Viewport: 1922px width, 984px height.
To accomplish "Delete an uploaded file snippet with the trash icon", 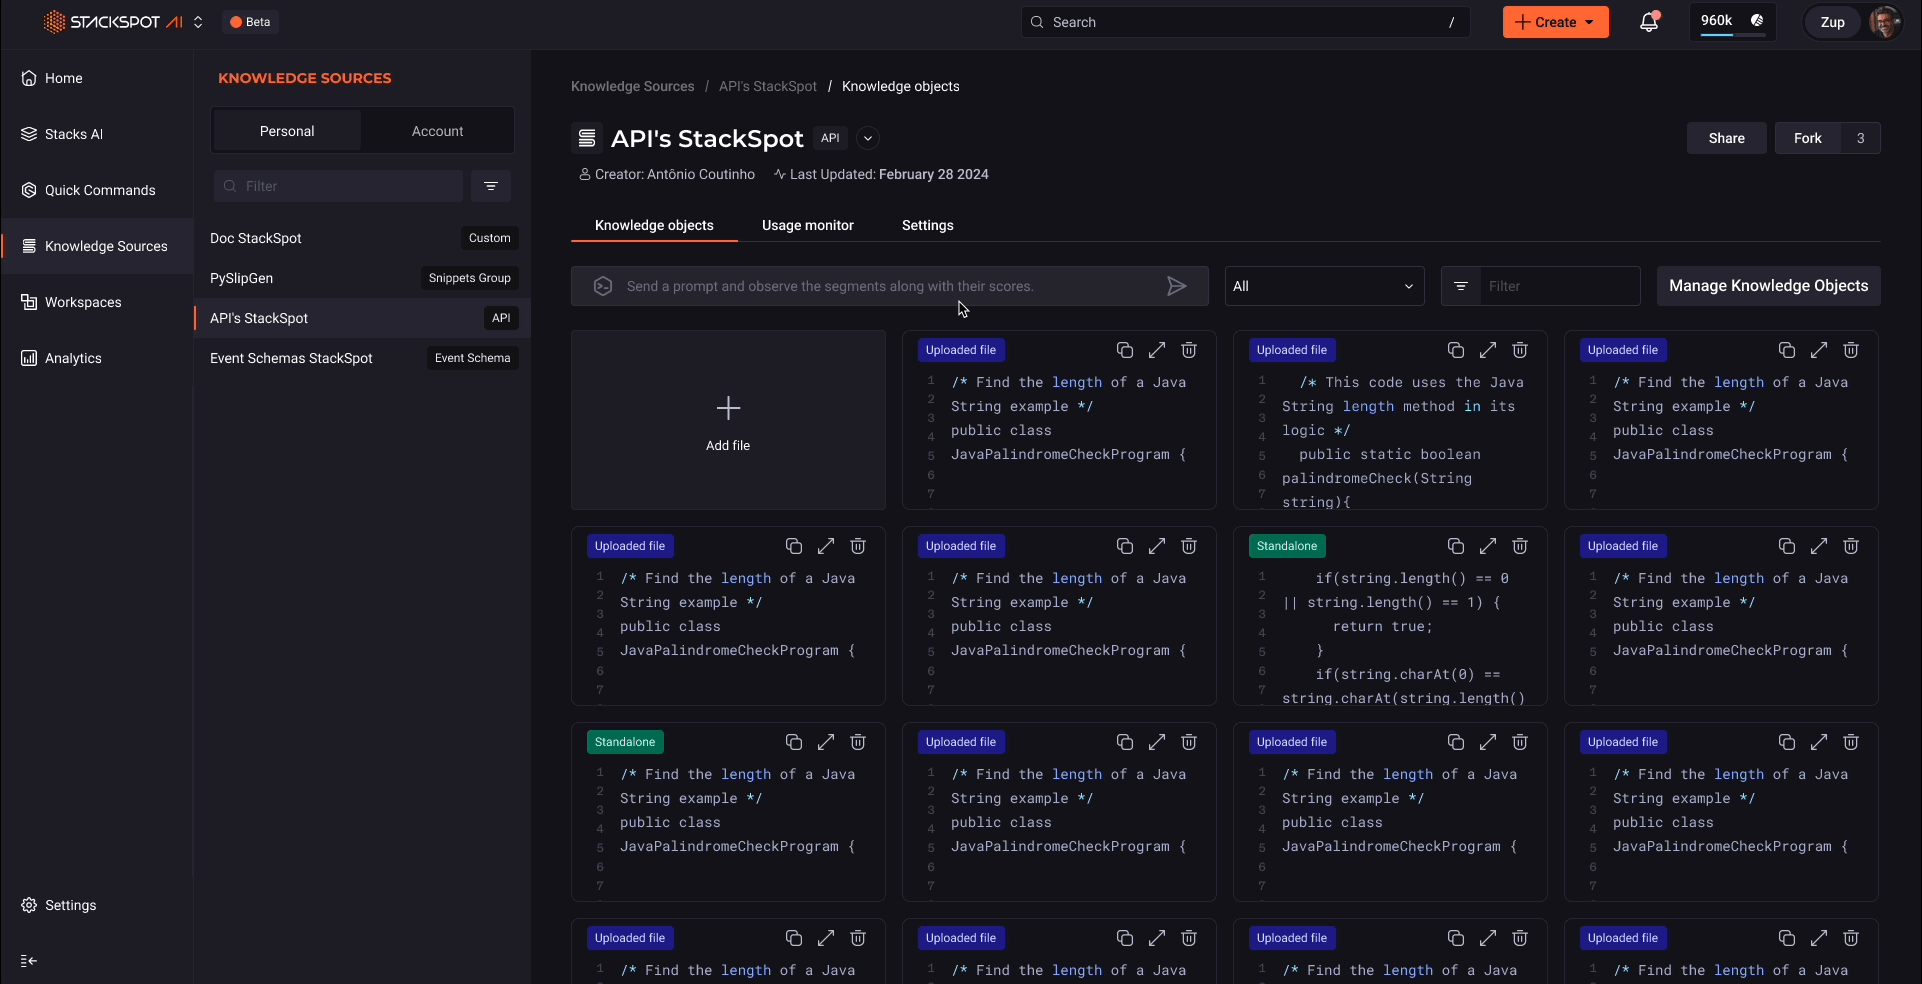I will point(1189,350).
